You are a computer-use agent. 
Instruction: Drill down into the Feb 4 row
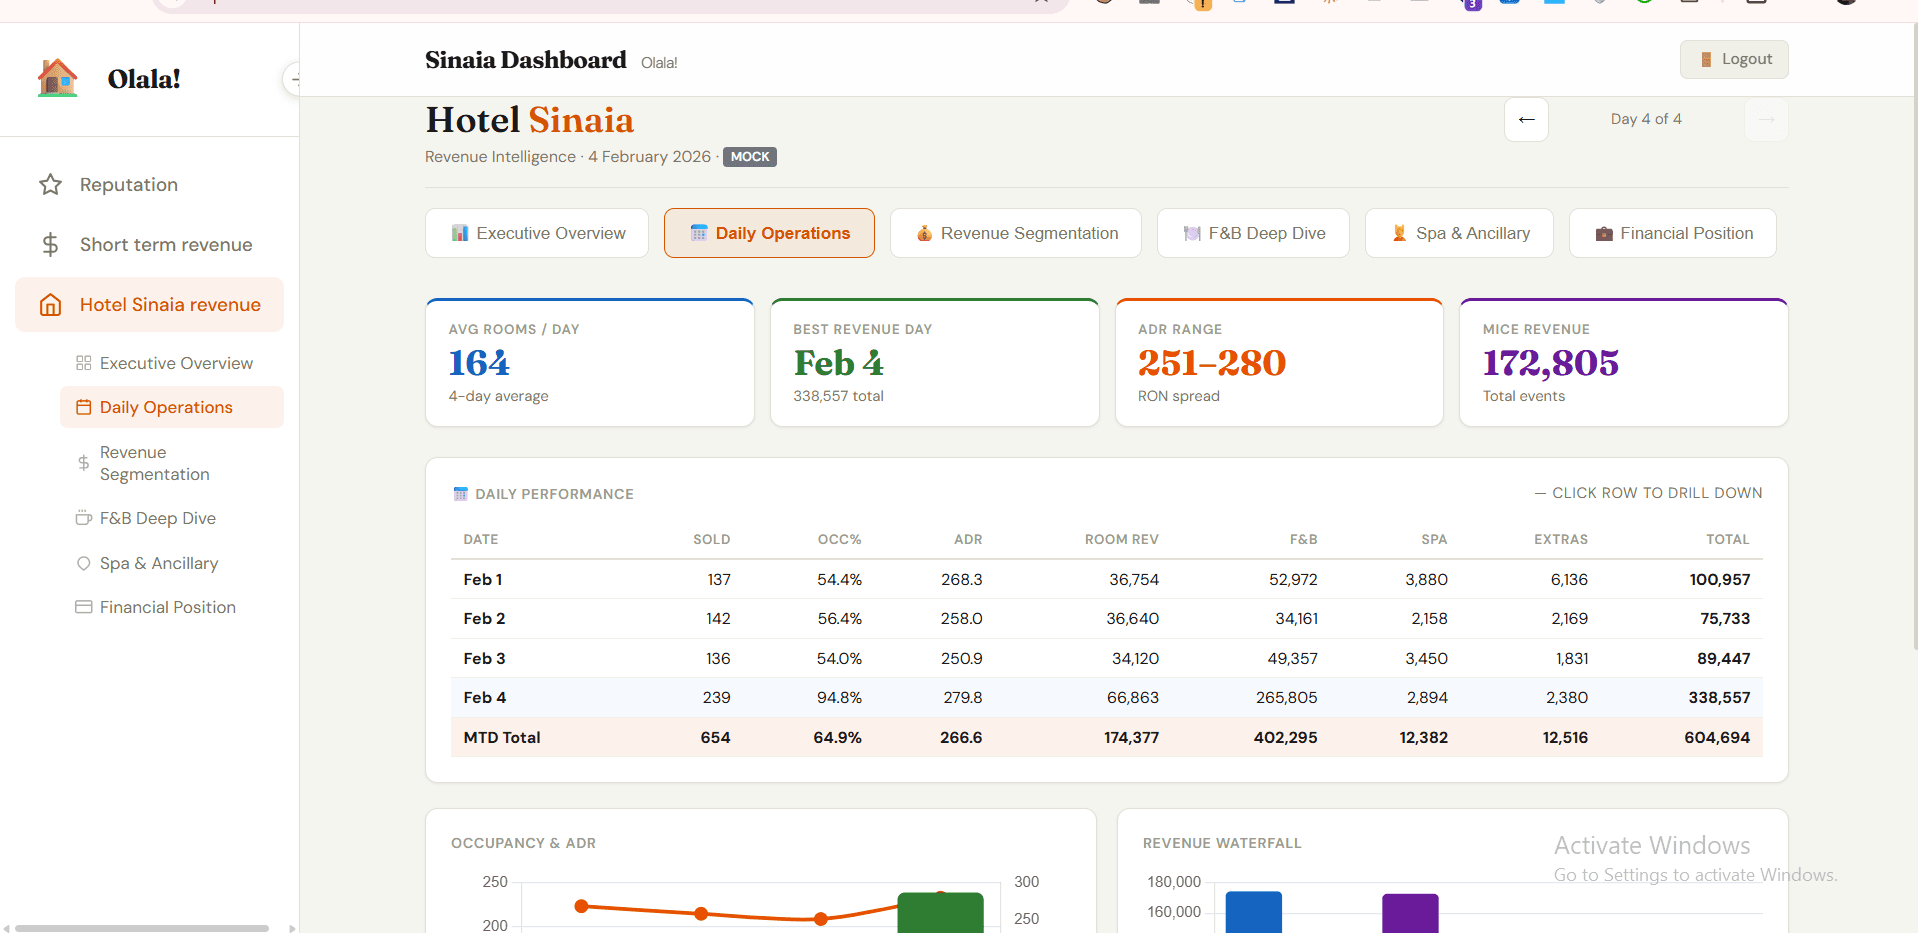(x=1106, y=698)
